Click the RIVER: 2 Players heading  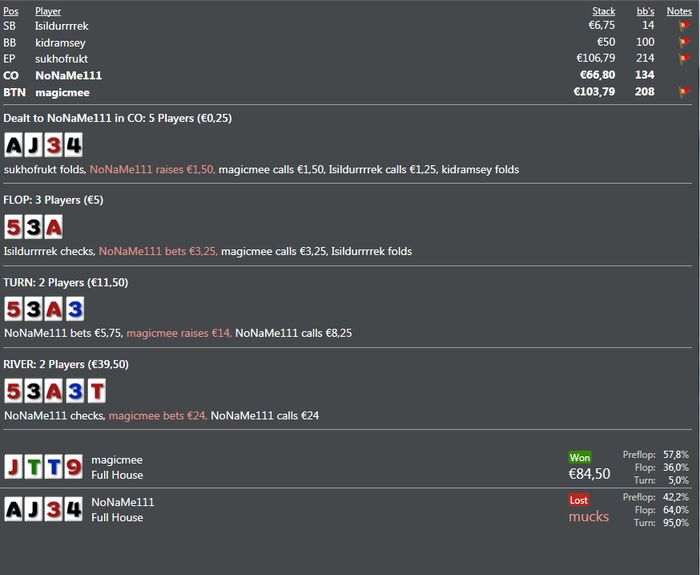[66, 364]
